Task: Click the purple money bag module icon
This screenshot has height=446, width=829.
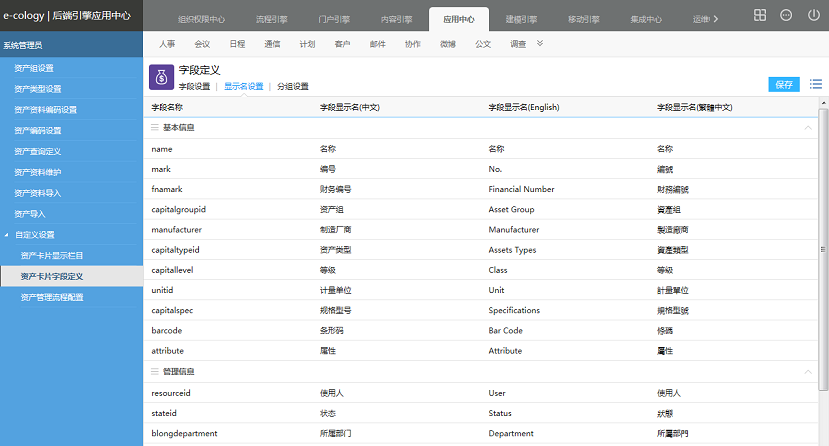Action: (161, 78)
